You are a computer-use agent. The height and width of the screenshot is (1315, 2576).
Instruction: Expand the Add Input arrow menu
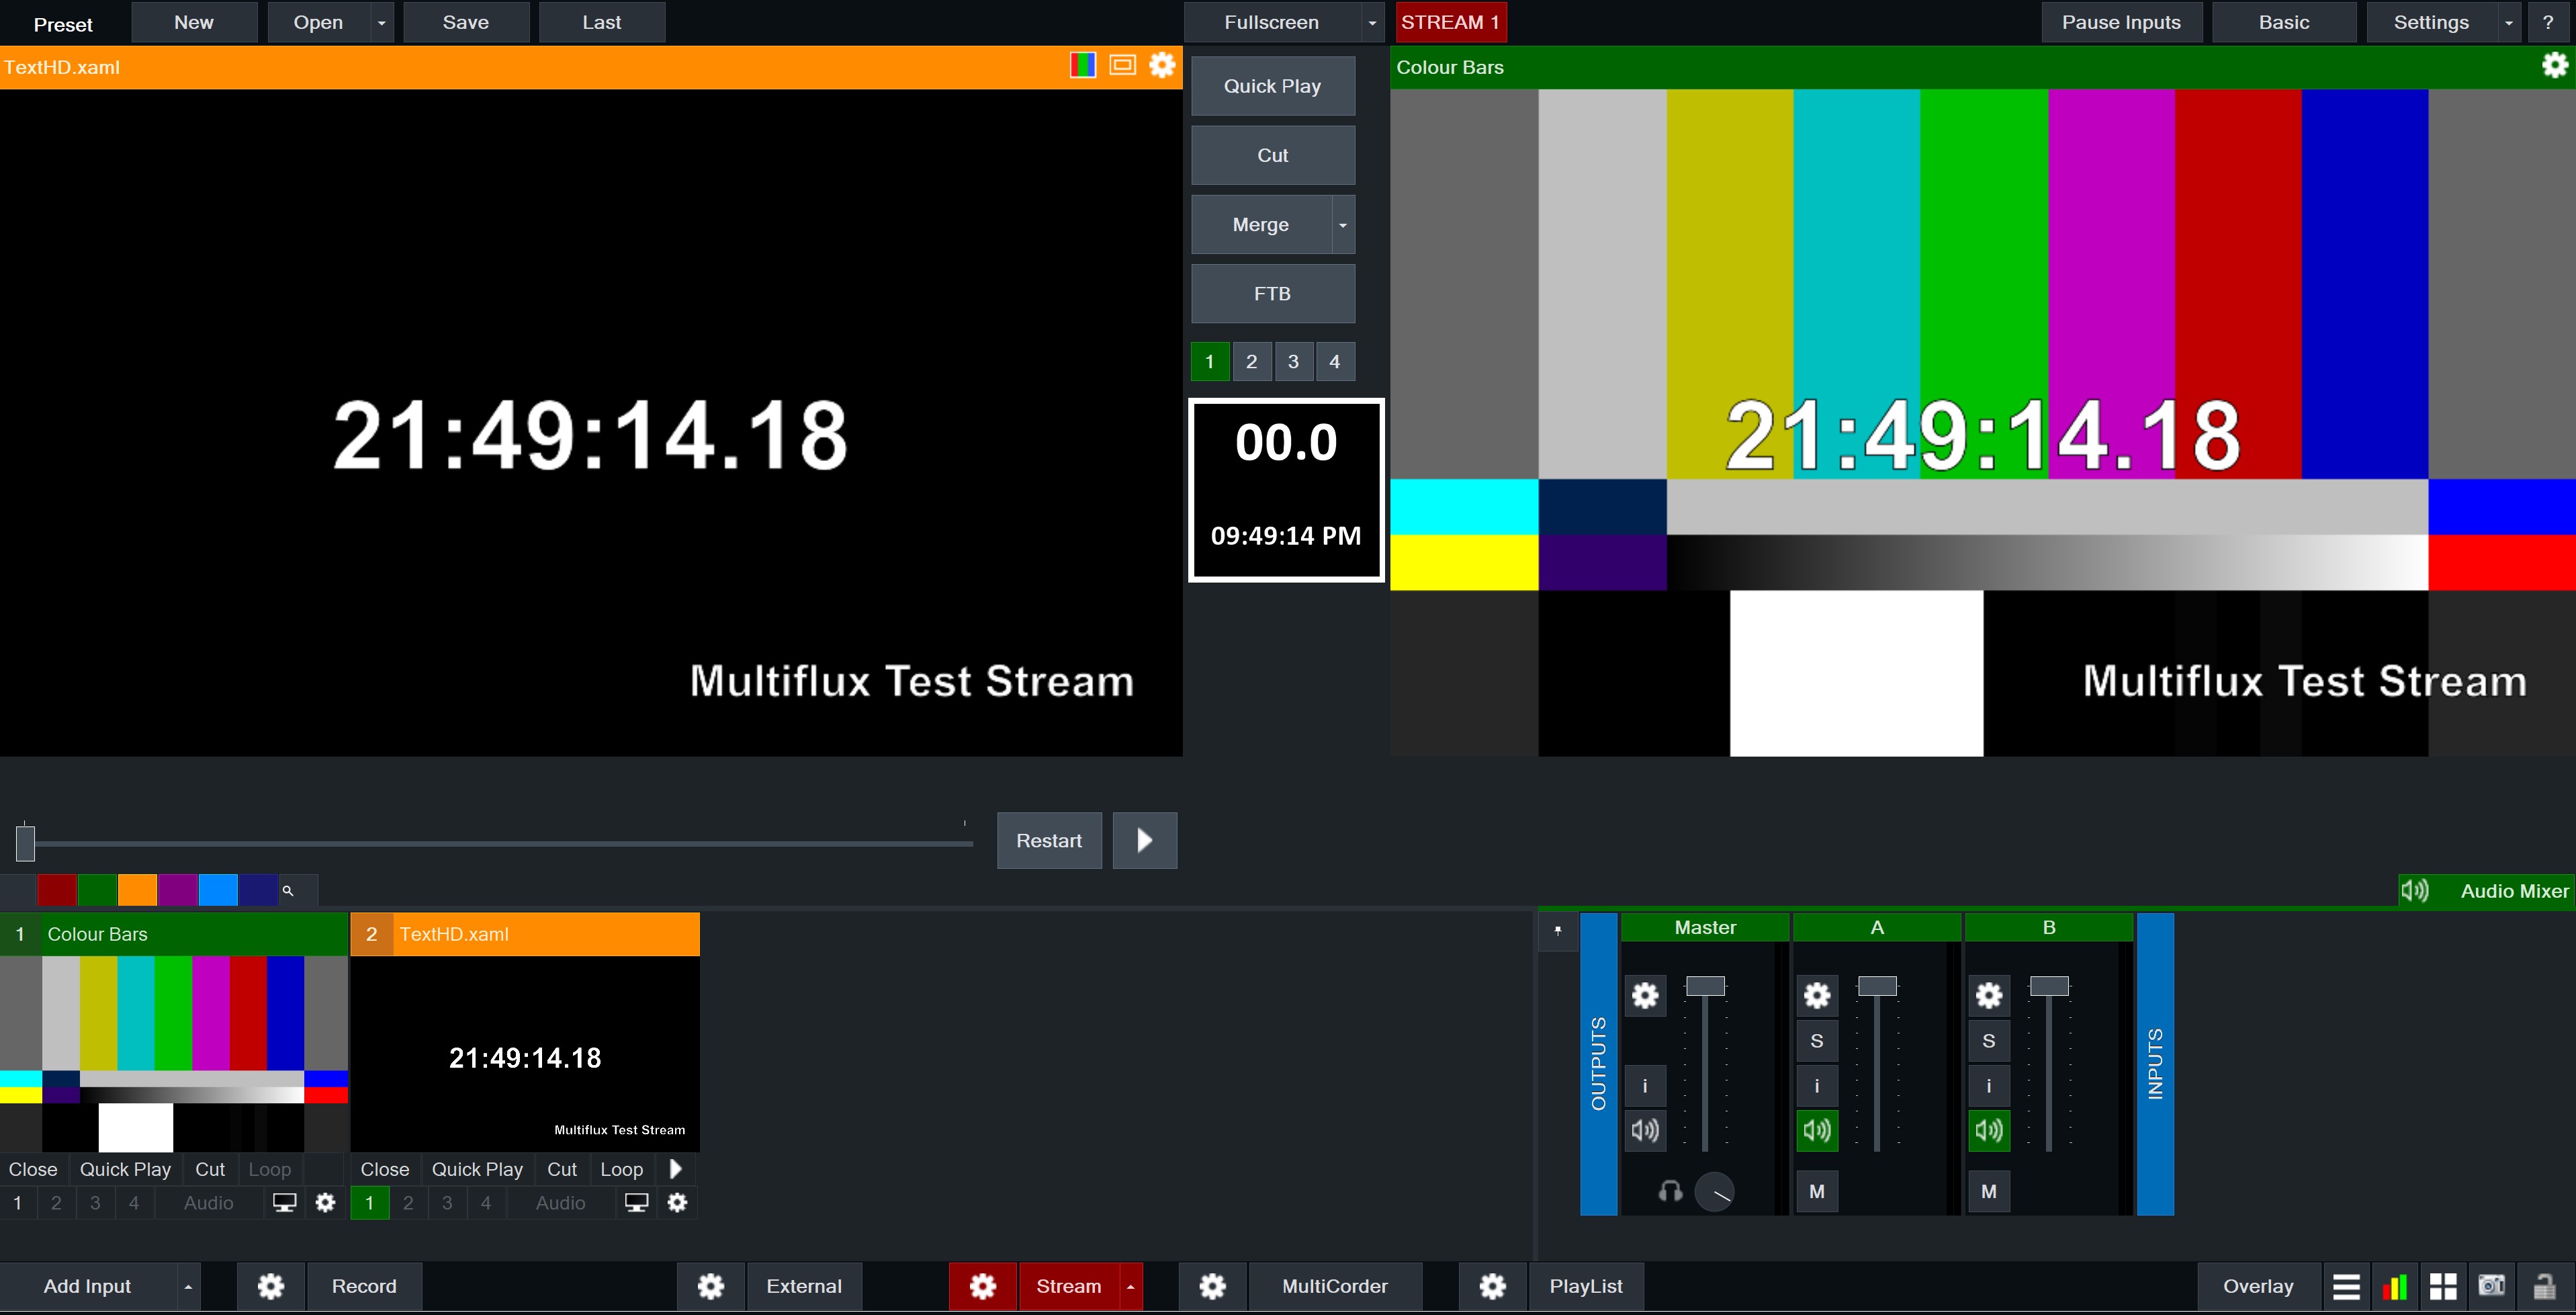point(187,1286)
